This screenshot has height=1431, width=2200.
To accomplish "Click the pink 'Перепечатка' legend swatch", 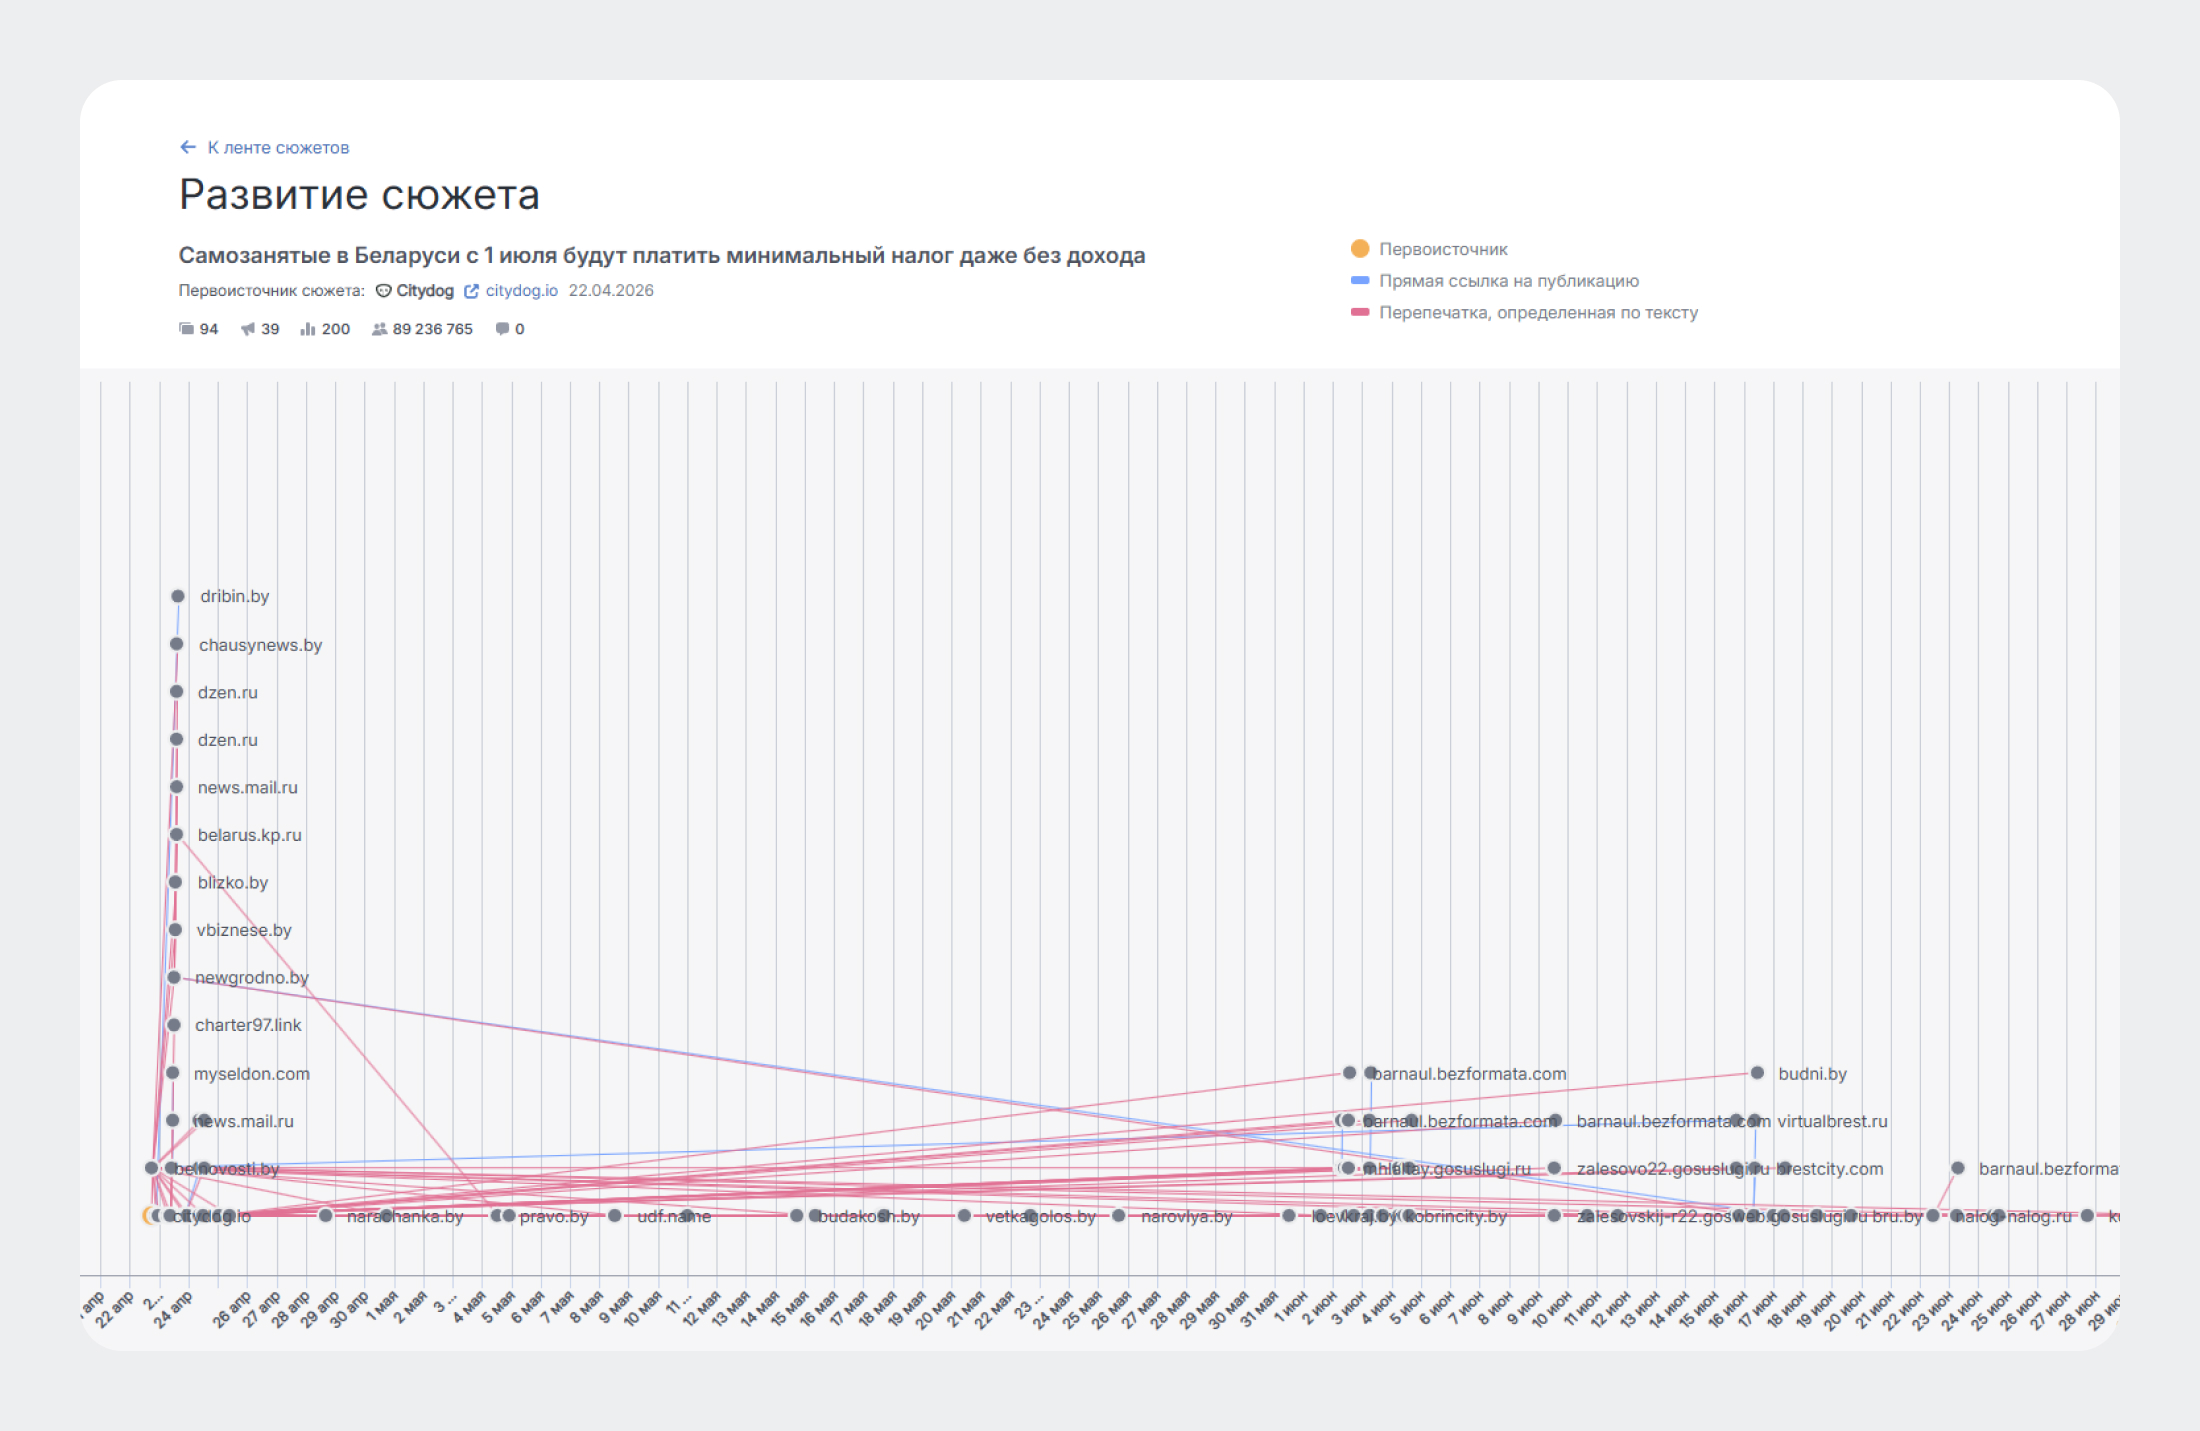I will (x=1360, y=312).
